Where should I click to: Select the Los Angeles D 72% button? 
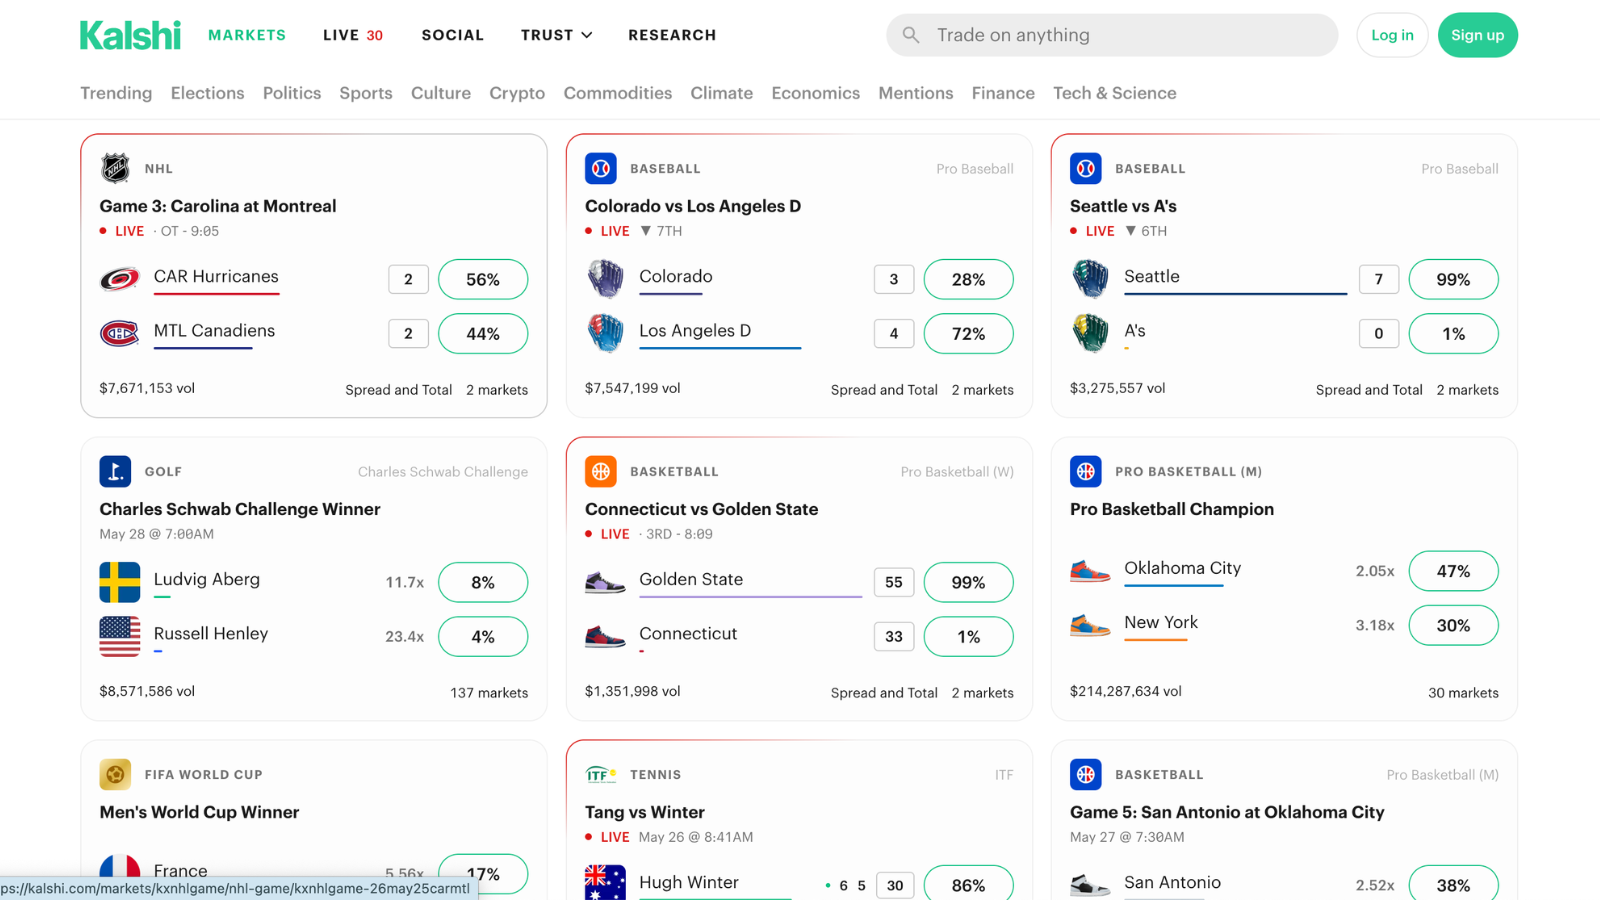[x=968, y=333]
